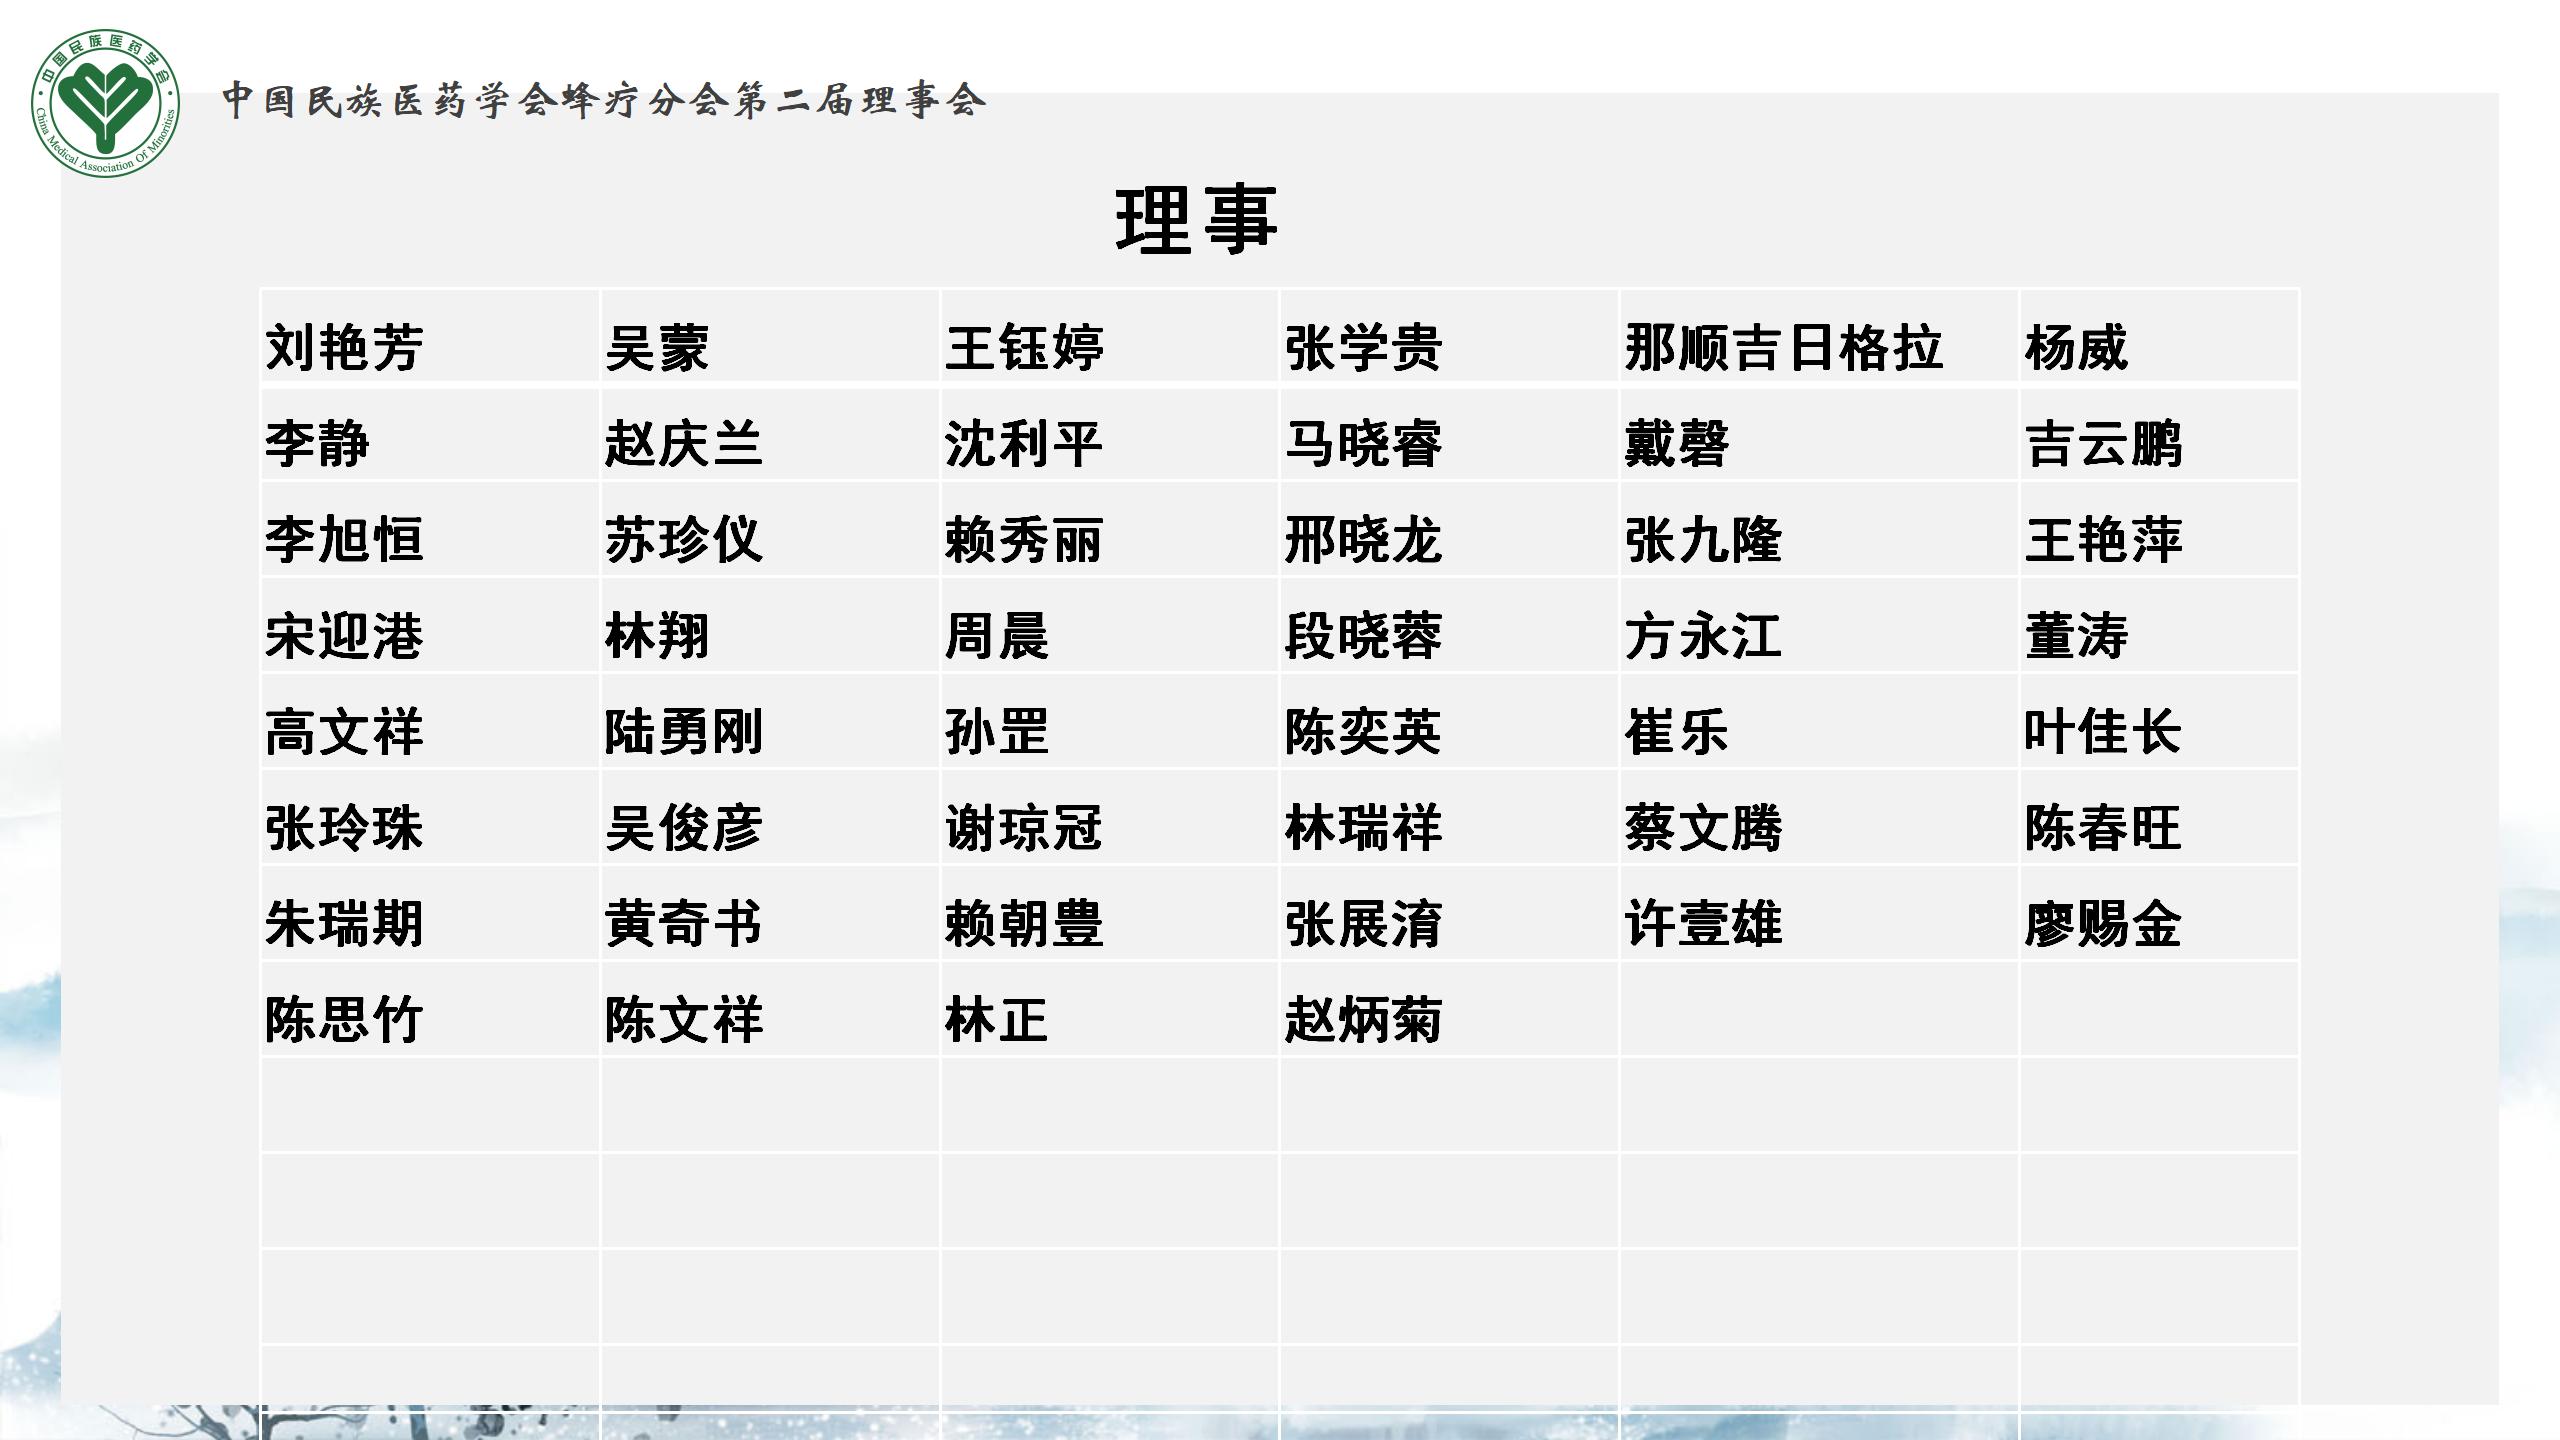
Task: Select the cell containing 叶佳长
Action: [x=2102, y=732]
